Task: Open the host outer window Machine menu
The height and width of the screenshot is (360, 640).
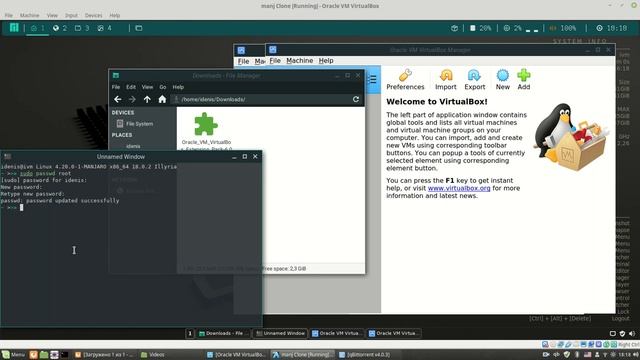Action: 29,16
